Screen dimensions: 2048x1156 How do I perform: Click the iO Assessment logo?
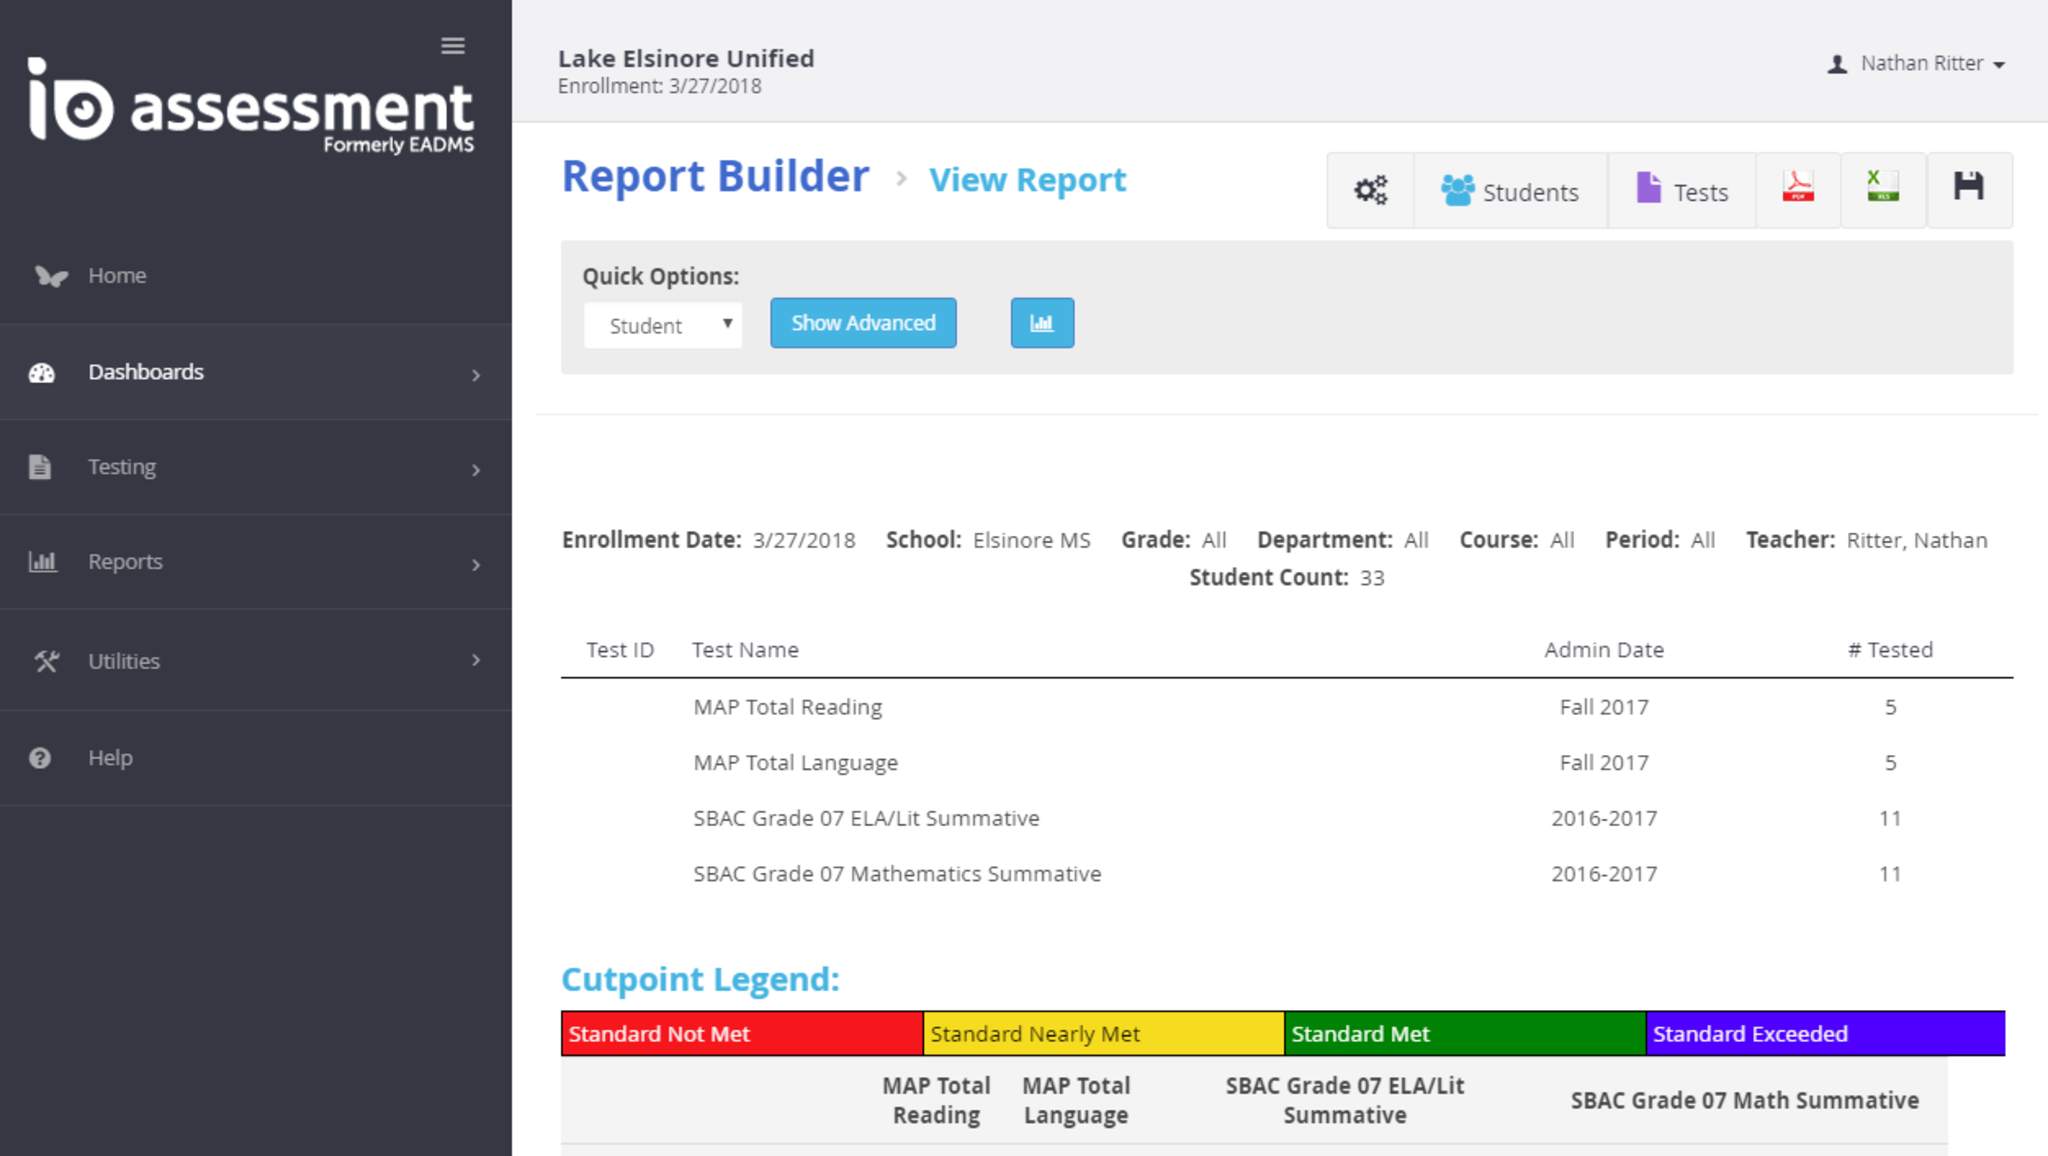tap(250, 107)
